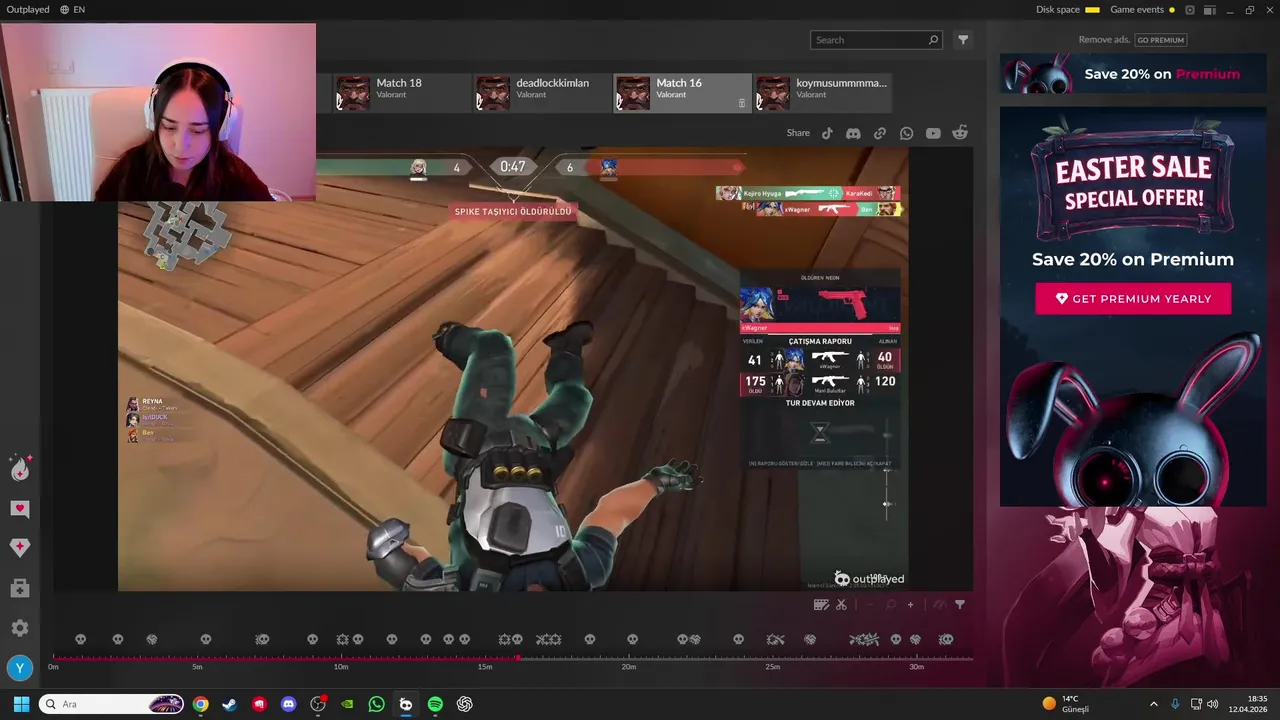Jump to the last burst skull marker
This screenshot has height=720, width=1280.
tap(945, 639)
